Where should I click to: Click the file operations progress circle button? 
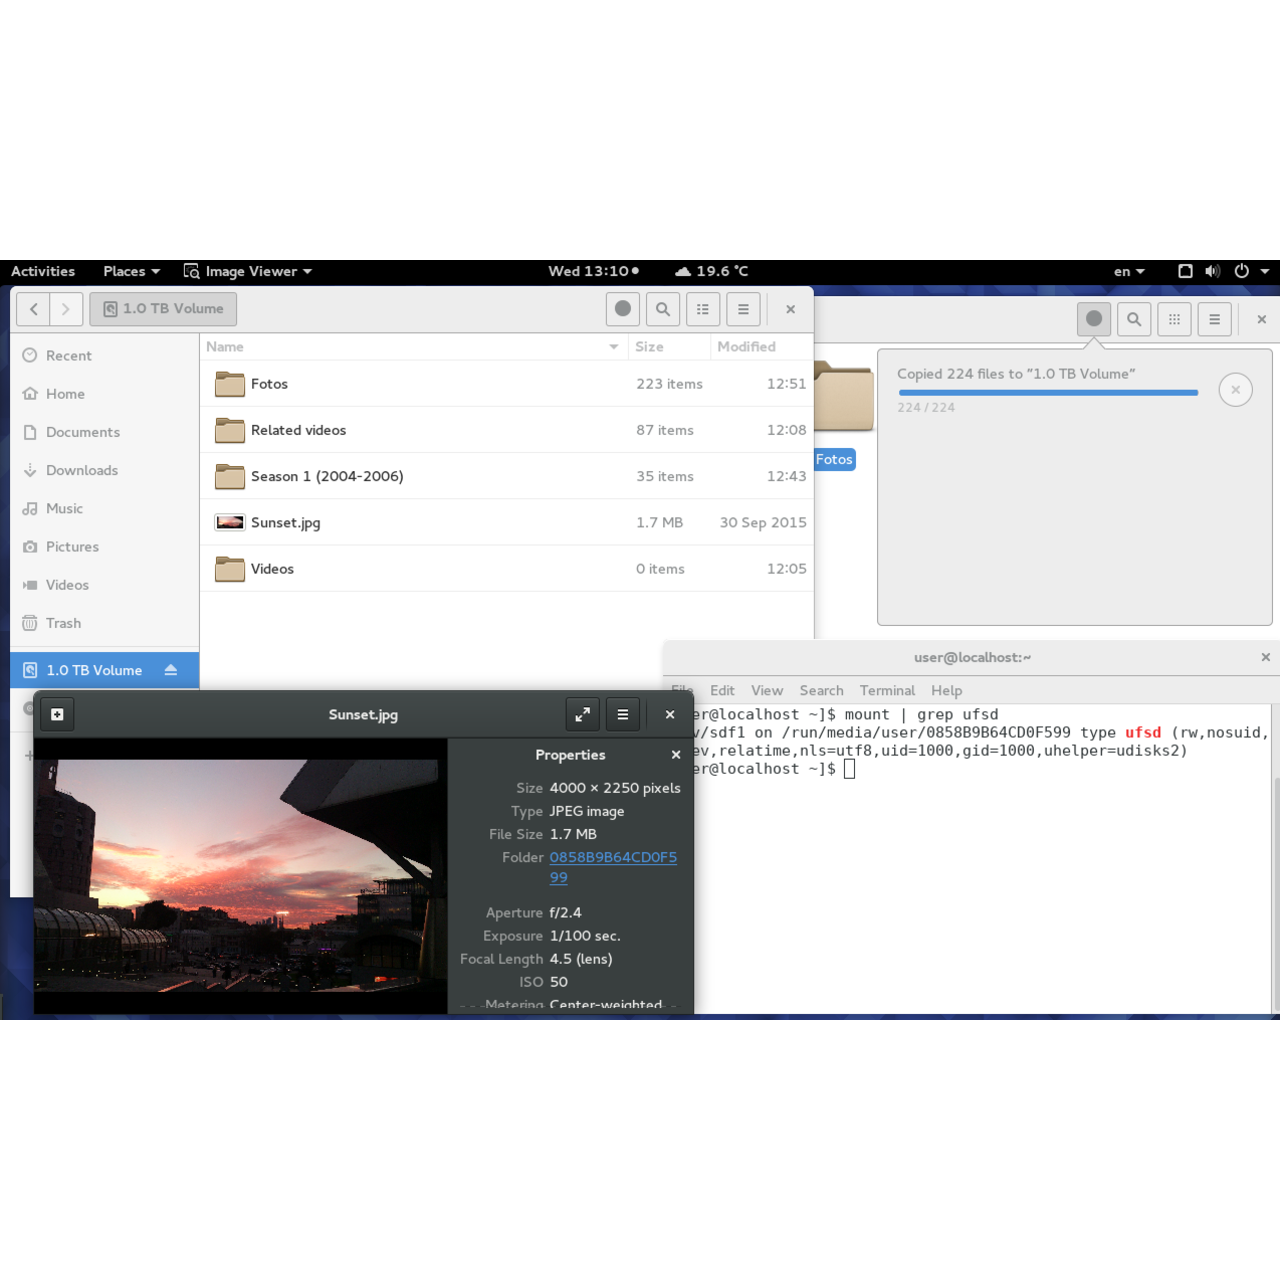click(1094, 319)
